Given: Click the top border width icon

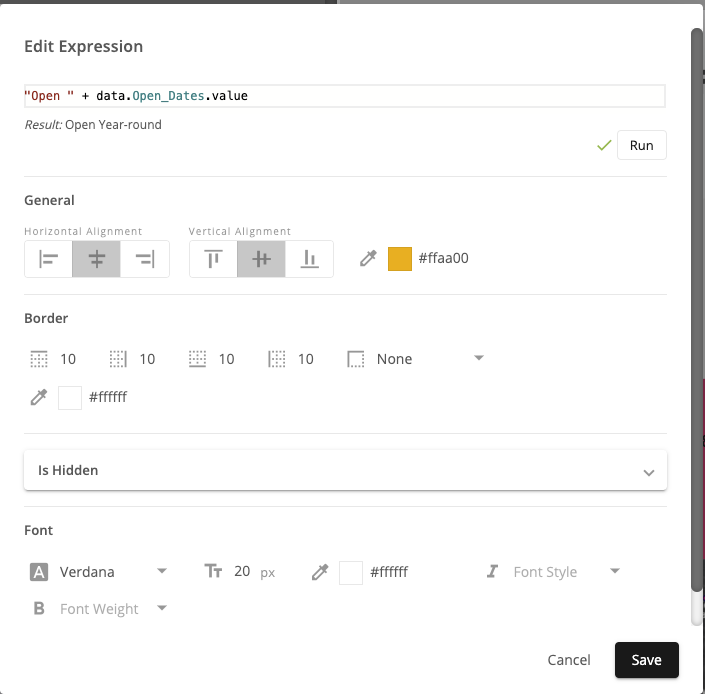Looking at the screenshot, I should 39,359.
